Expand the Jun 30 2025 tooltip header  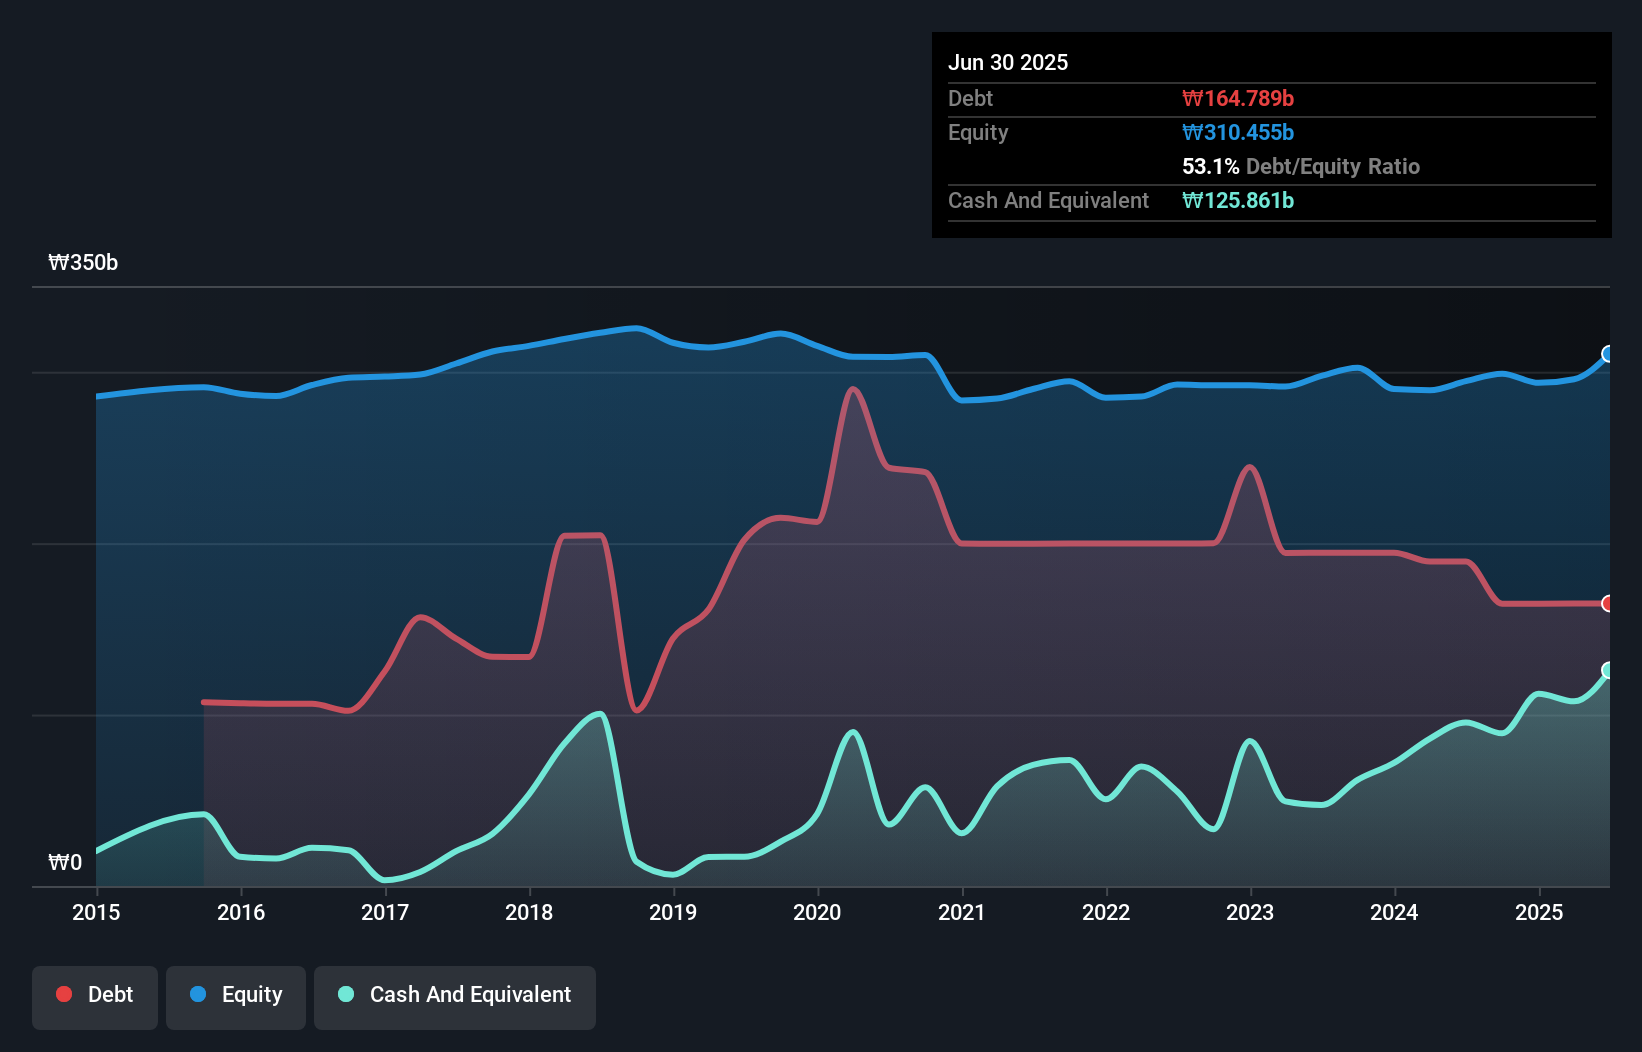pos(1009,62)
